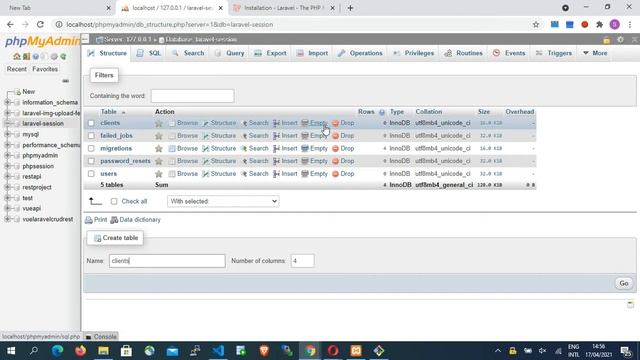Collapse the laravel-session database node
This screenshot has width=640, height=360.
(x=7, y=123)
